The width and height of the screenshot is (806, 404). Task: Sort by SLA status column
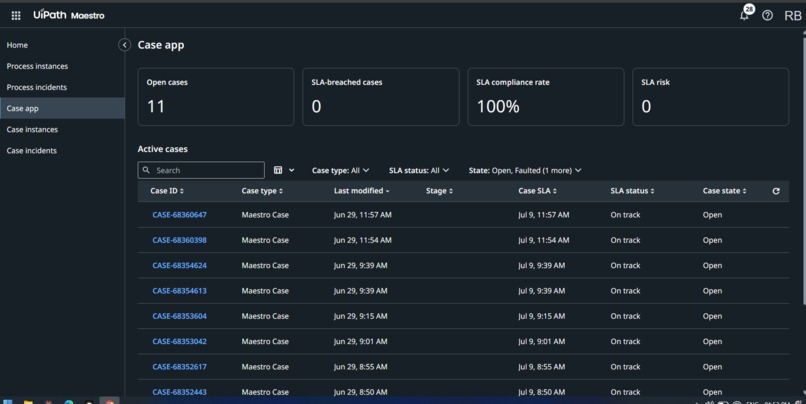pos(632,191)
